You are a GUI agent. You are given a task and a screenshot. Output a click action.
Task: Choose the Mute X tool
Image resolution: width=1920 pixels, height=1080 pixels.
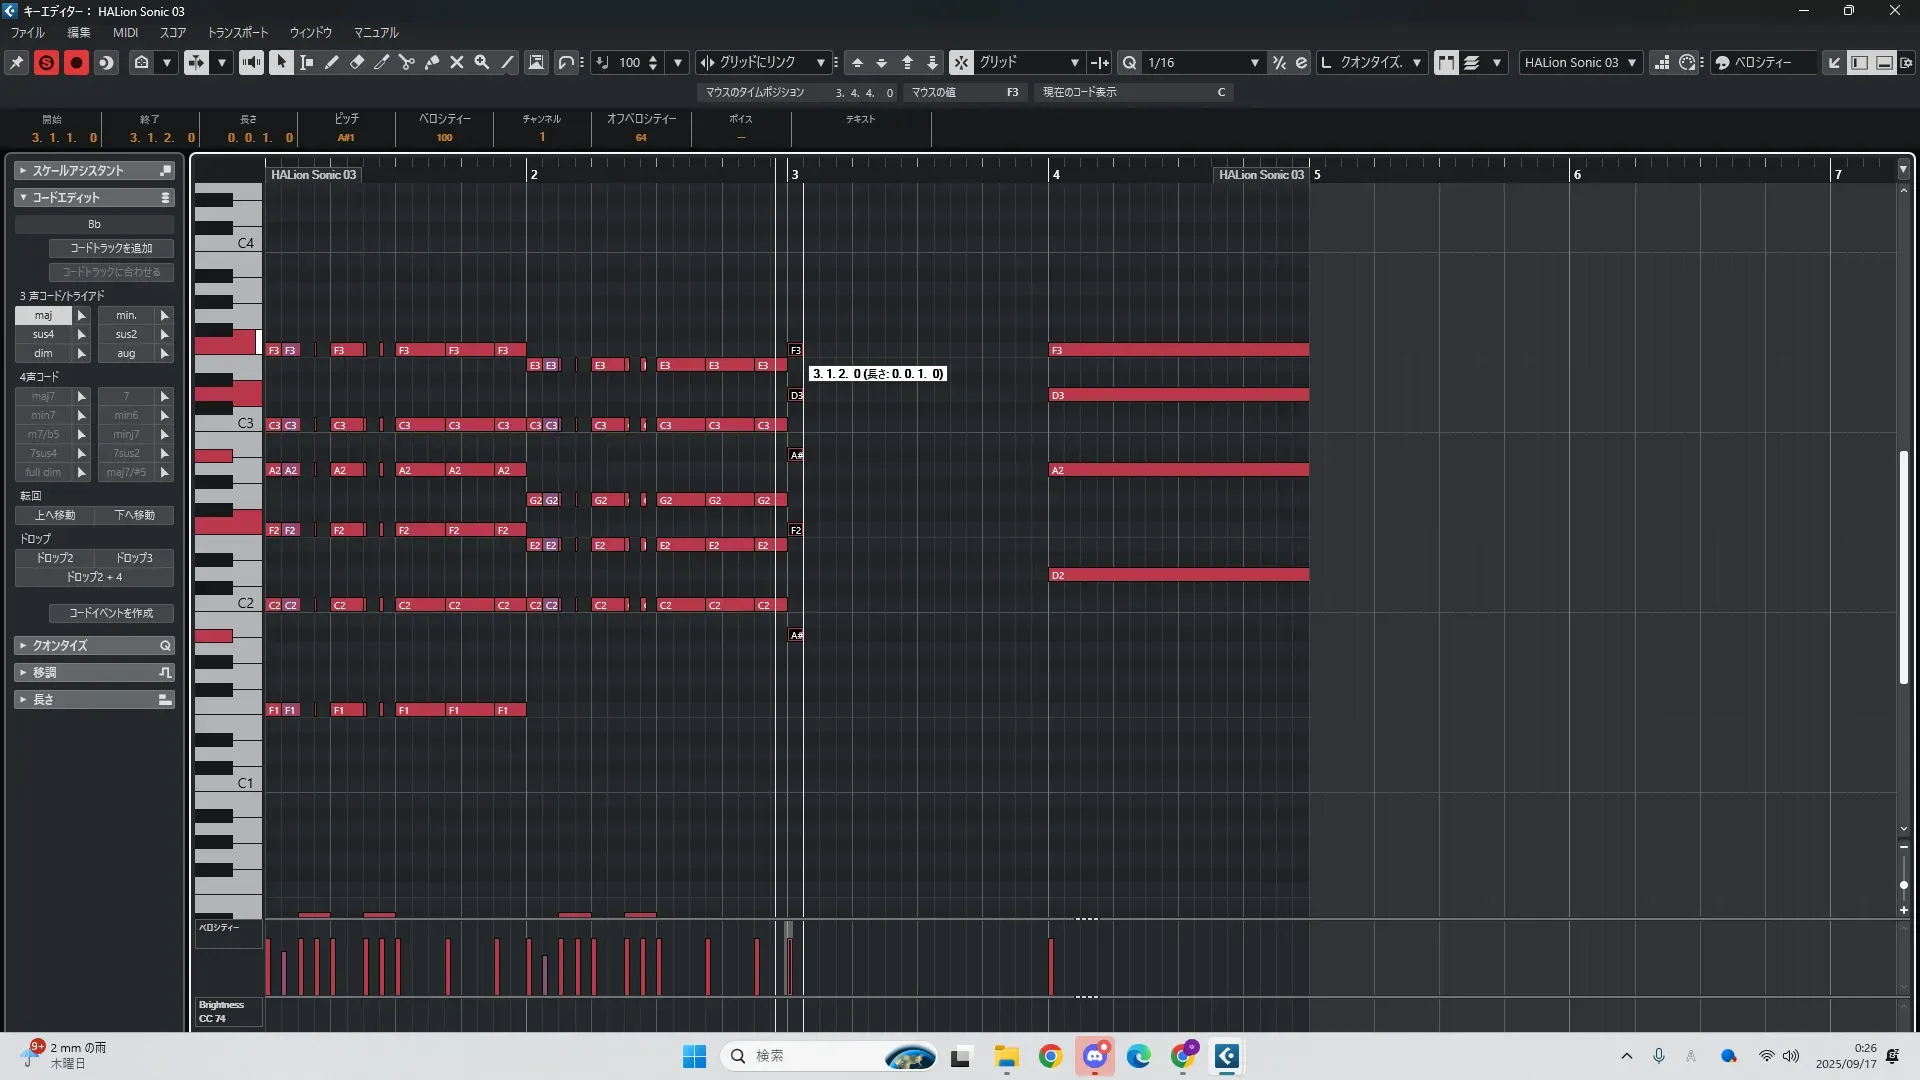(457, 62)
